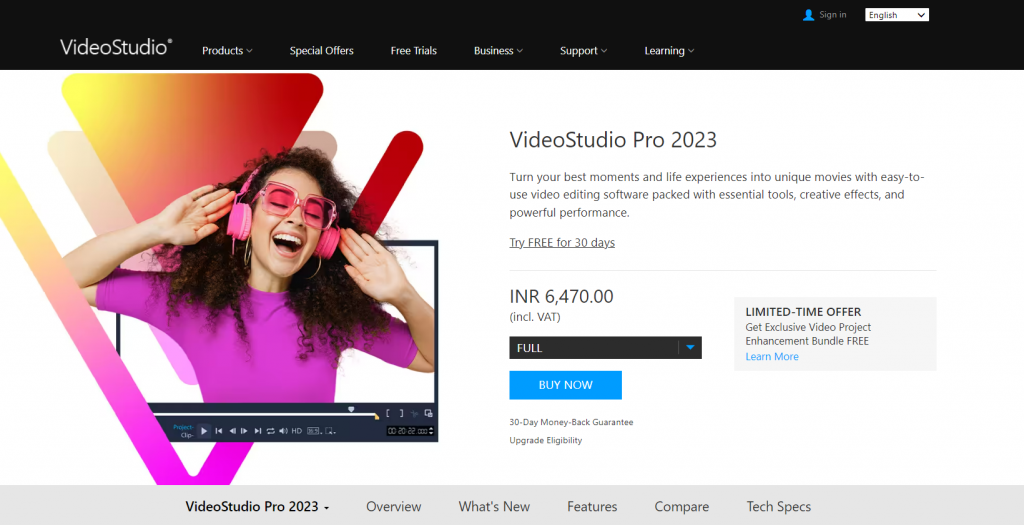Viewport: 1024px width, 525px height.
Task: Open the Tech Specs tab
Action: tap(778, 506)
